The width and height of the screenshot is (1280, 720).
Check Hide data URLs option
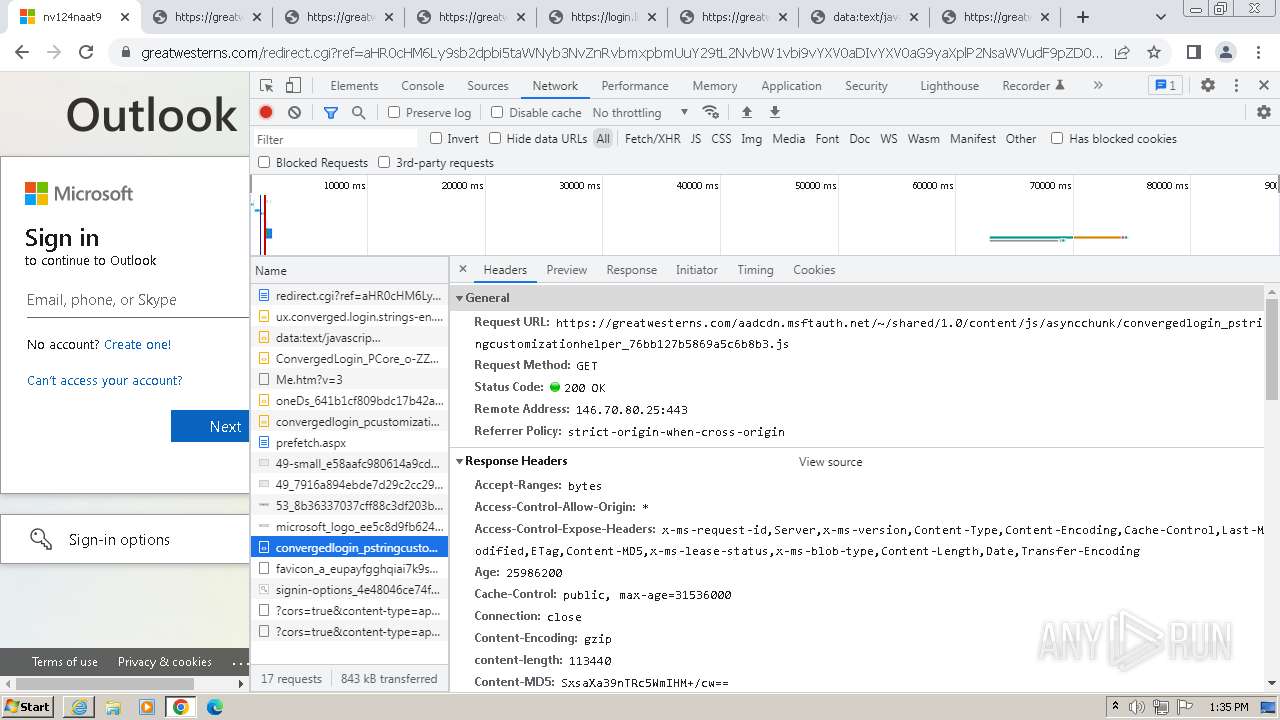coord(495,138)
